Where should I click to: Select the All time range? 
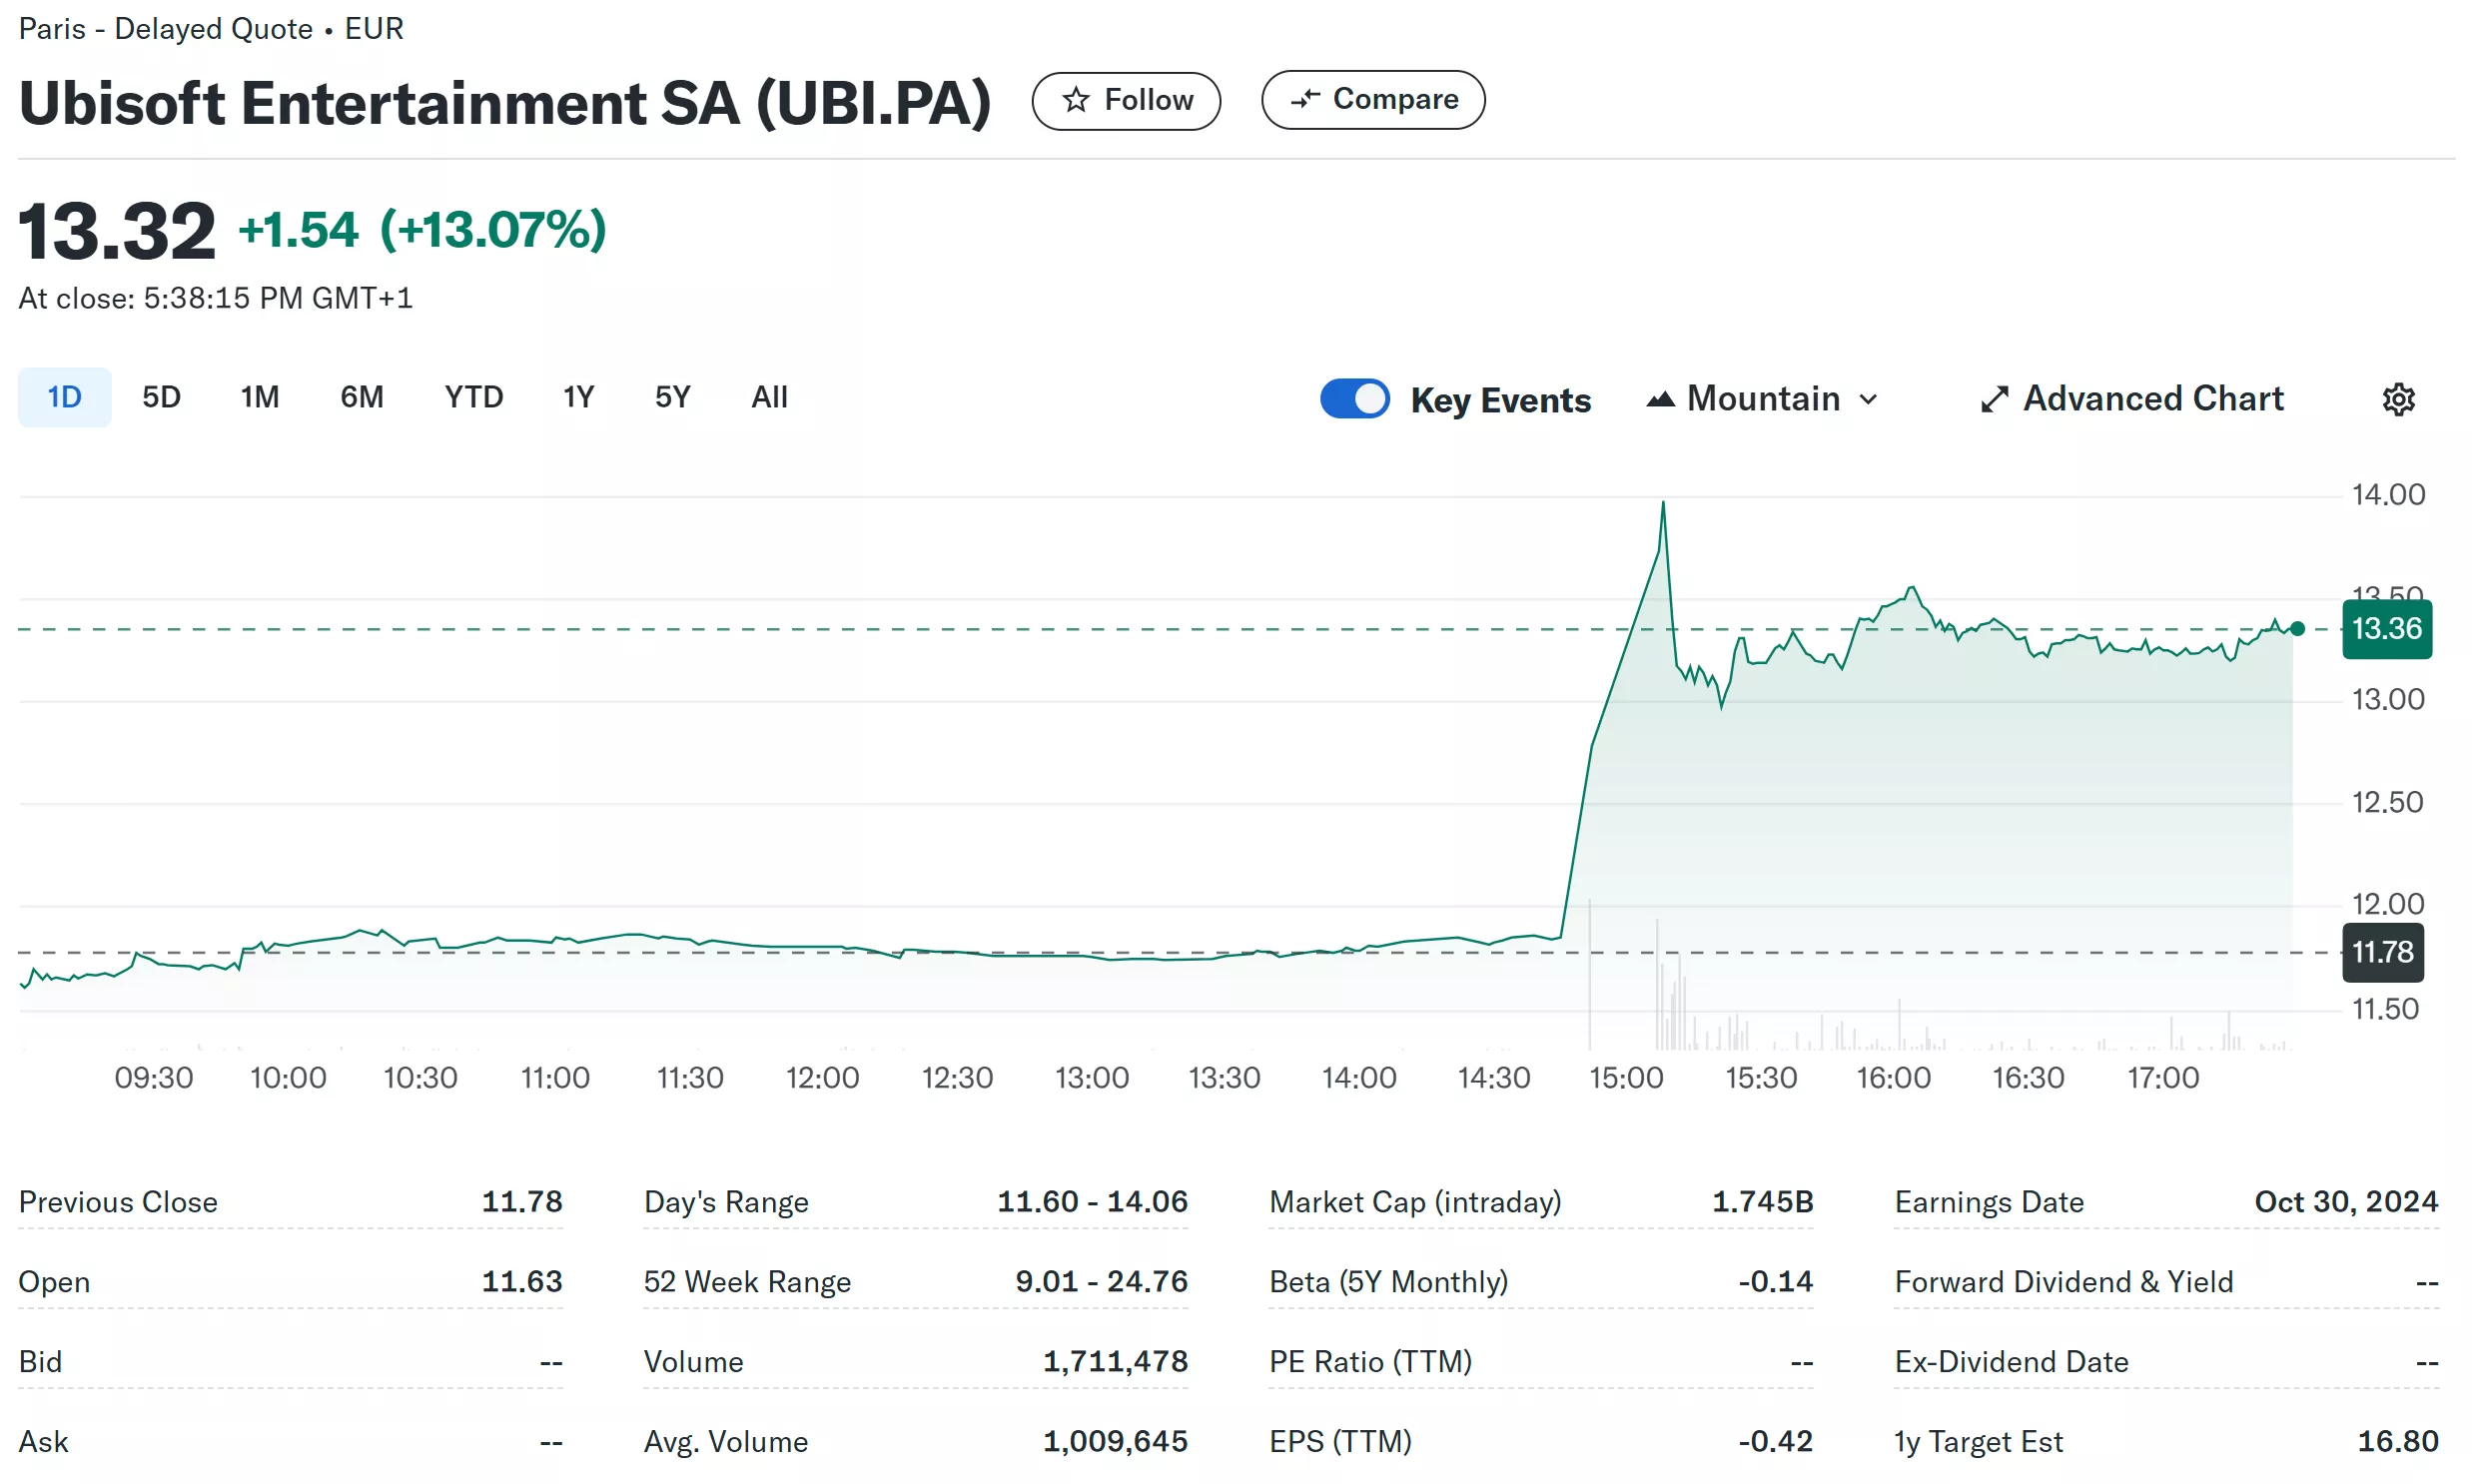(769, 397)
